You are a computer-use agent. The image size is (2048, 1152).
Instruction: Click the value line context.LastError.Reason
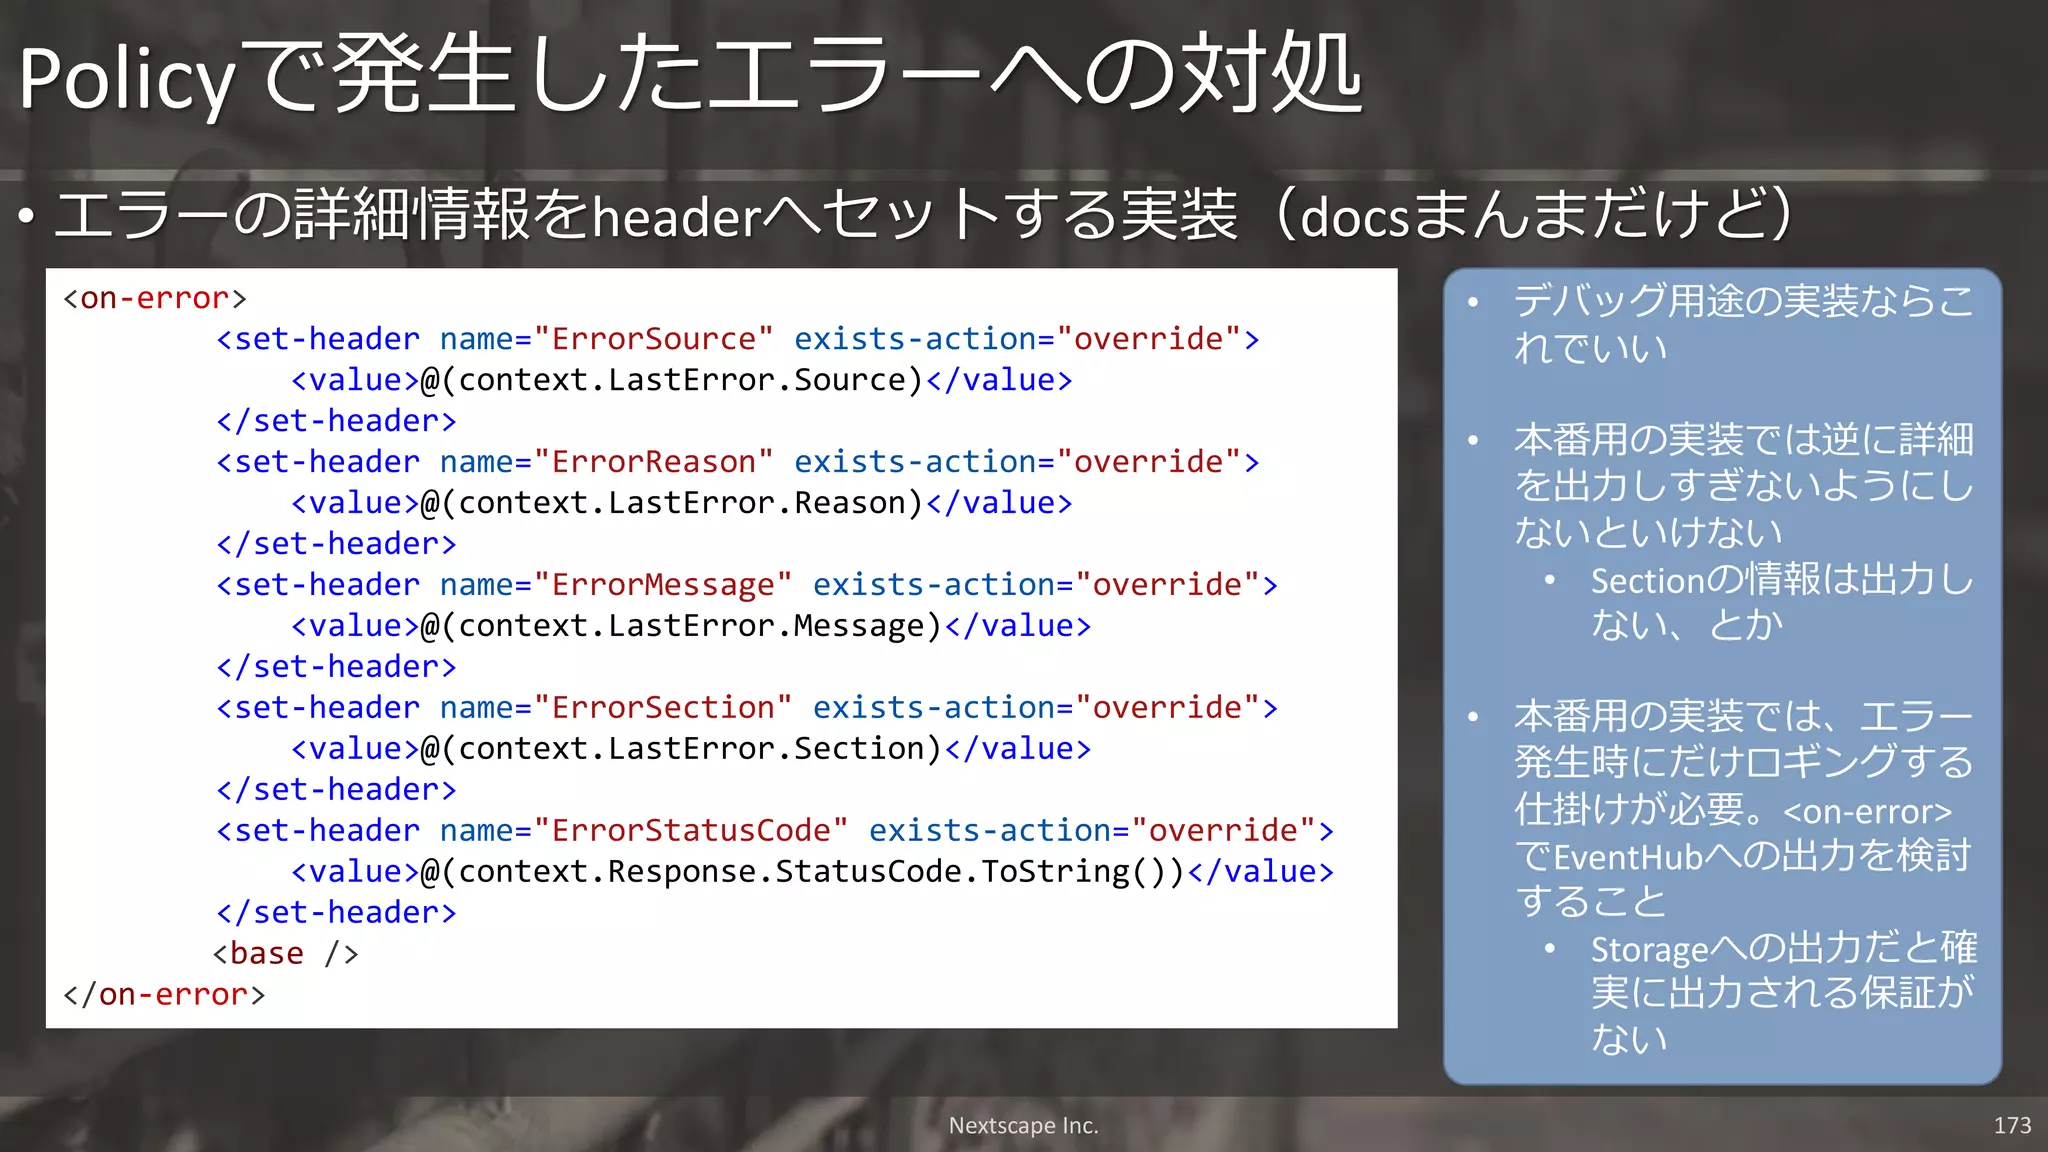point(682,503)
